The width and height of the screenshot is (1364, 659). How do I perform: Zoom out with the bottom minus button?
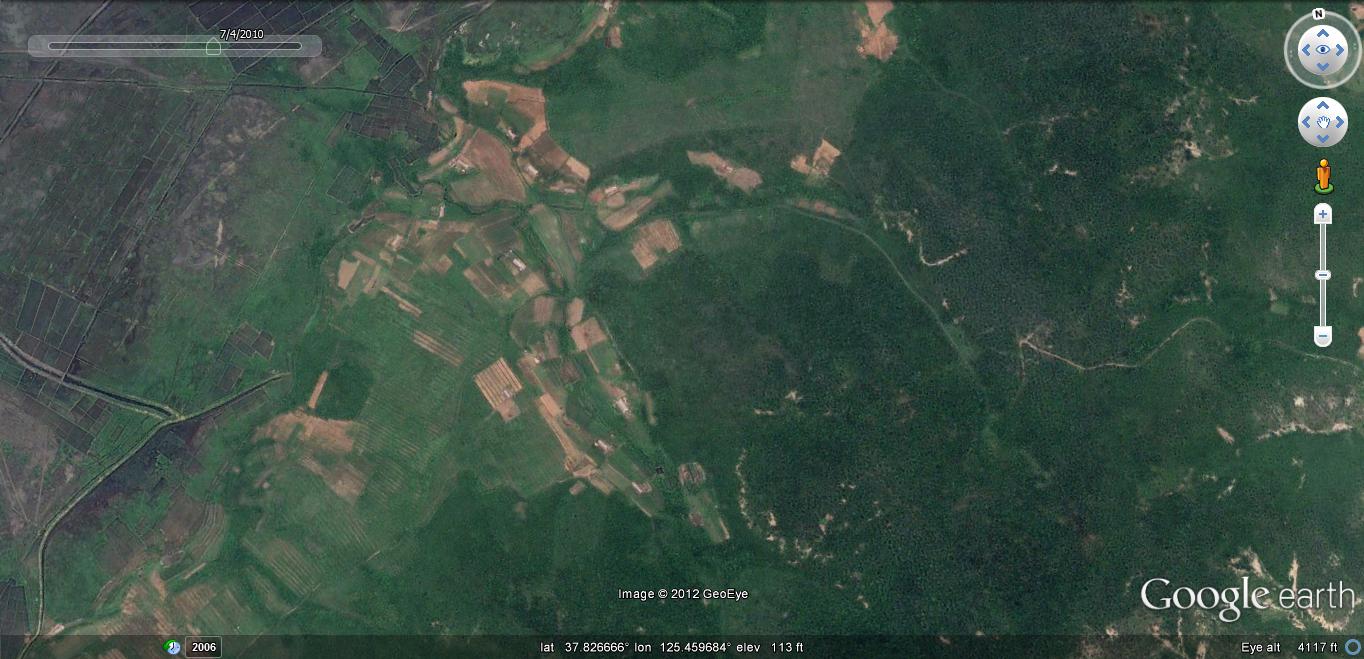(1323, 337)
